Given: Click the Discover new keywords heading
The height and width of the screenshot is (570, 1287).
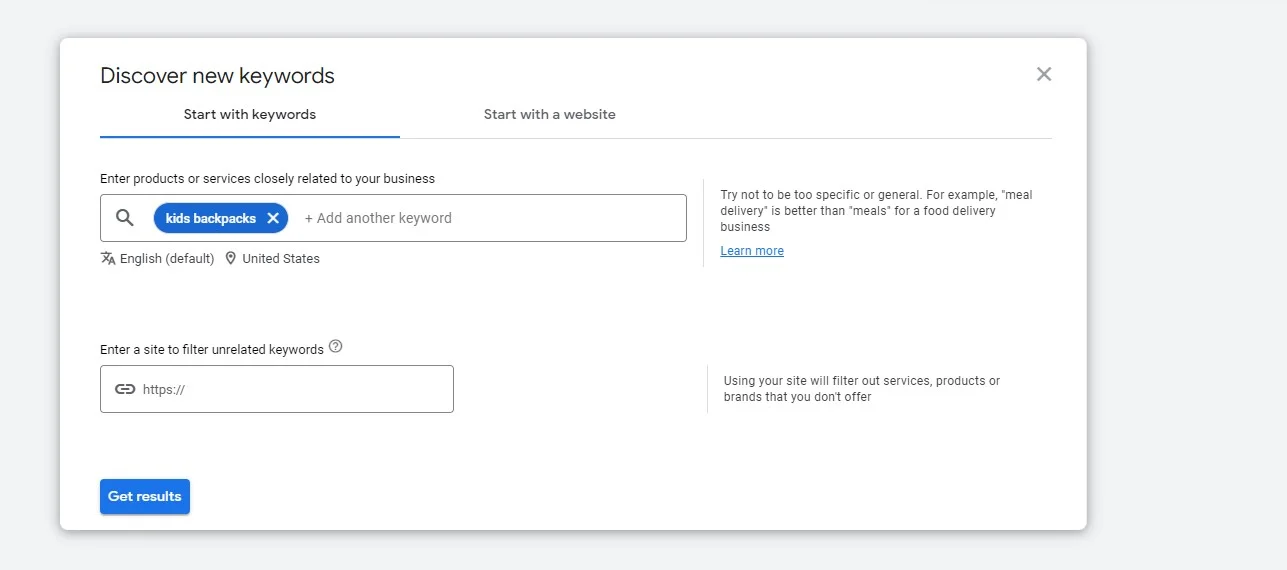Looking at the screenshot, I should (x=217, y=76).
